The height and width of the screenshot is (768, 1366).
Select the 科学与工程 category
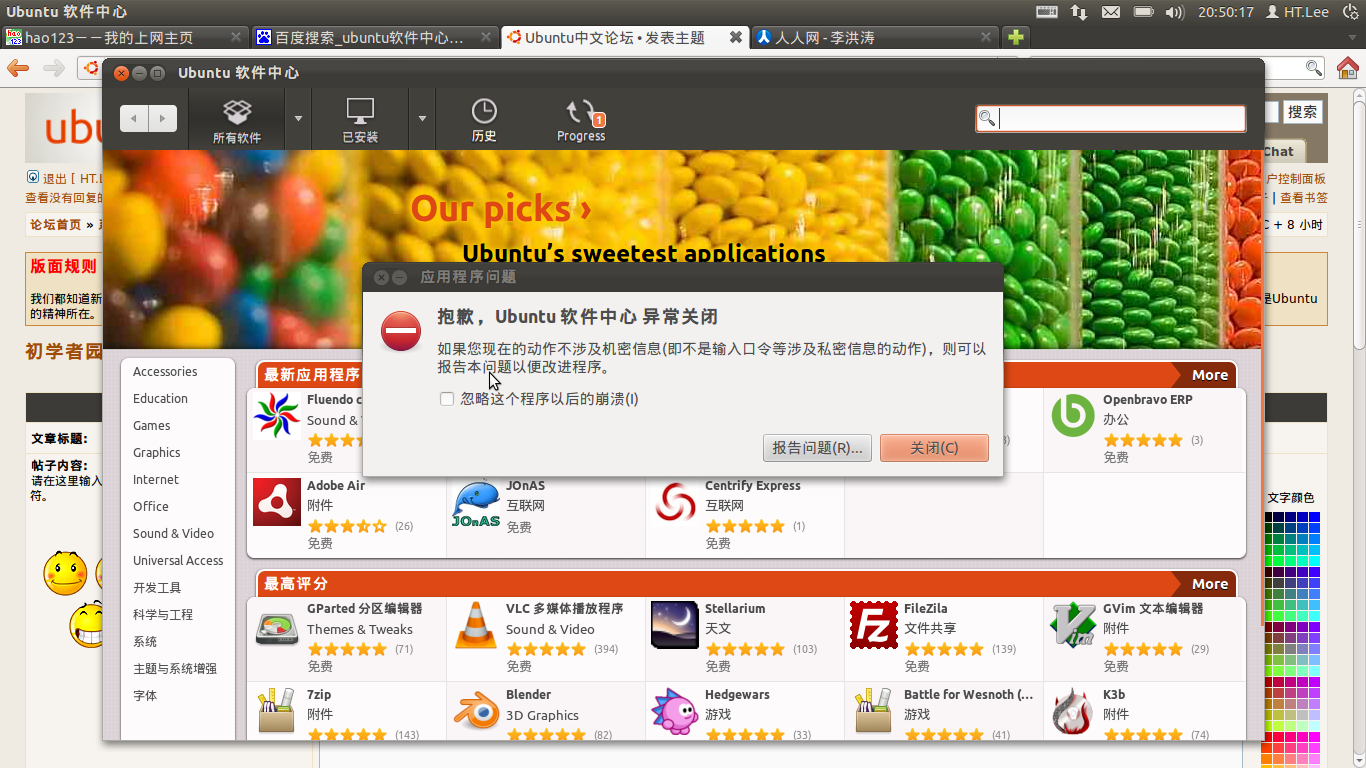(x=163, y=614)
